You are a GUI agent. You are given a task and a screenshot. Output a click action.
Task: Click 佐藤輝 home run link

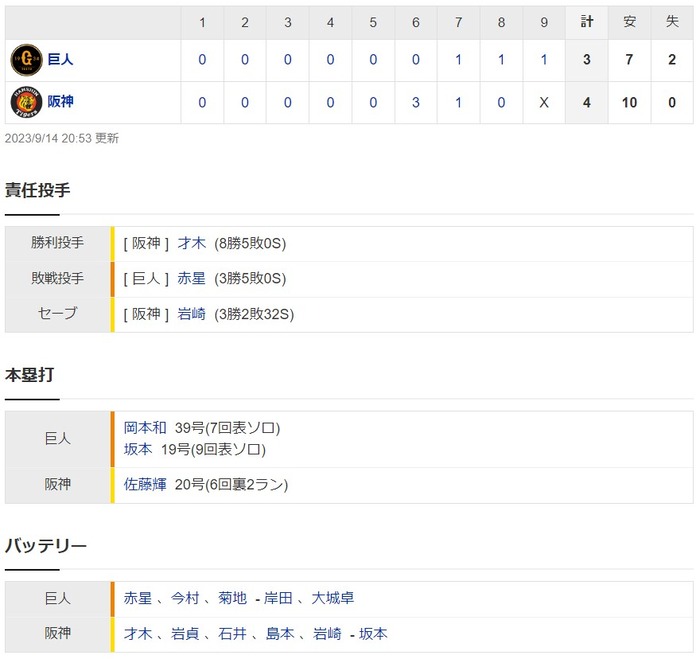click(145, 485)
